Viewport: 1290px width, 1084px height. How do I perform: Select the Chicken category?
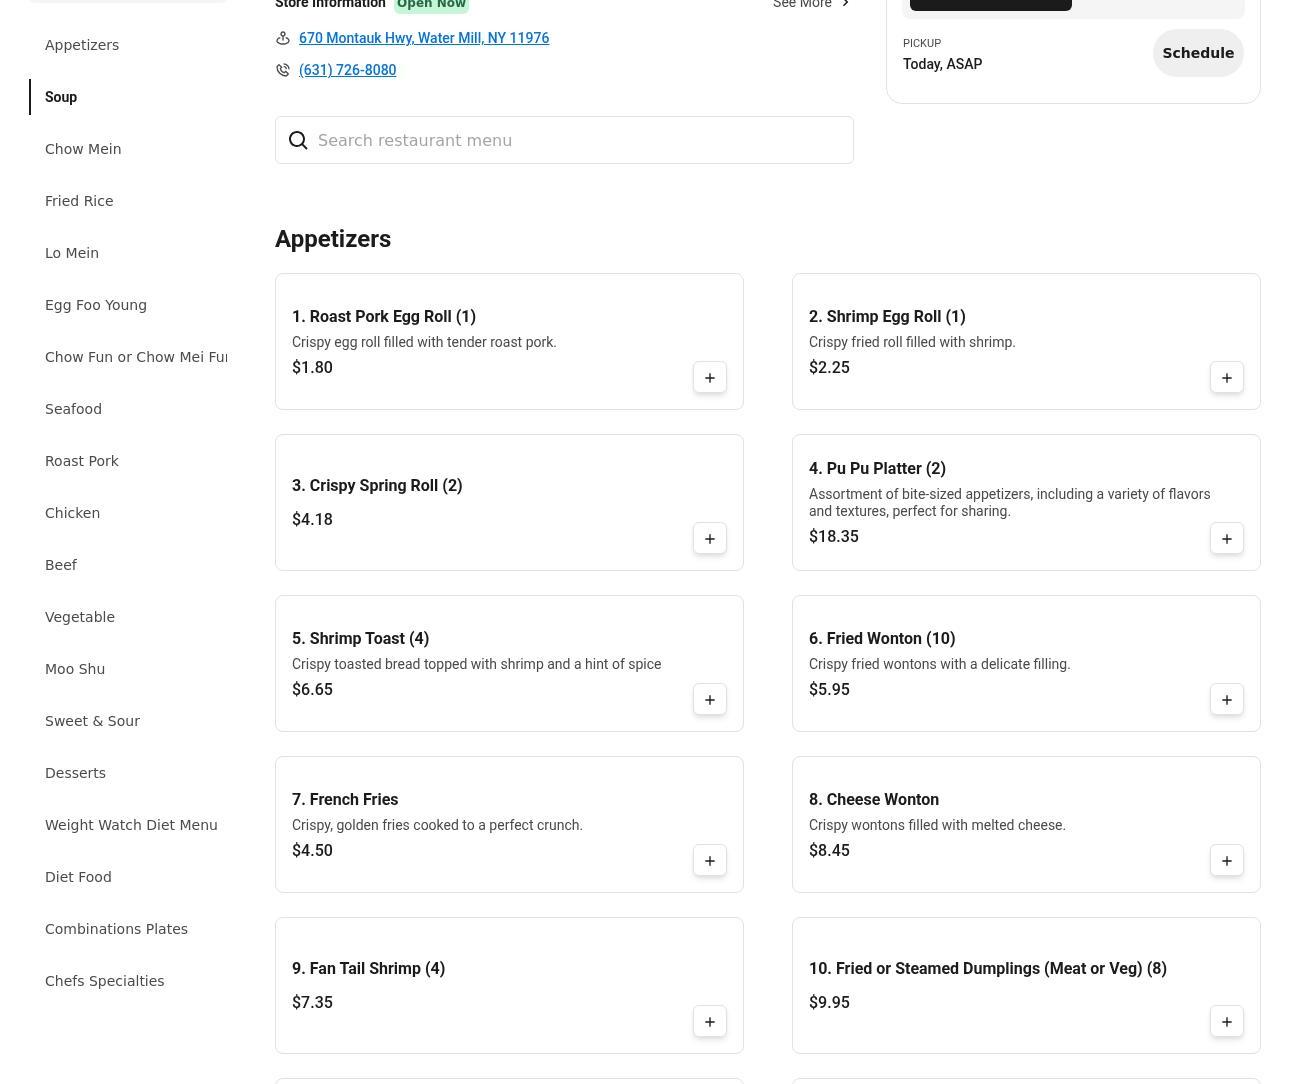pos(72,513)
